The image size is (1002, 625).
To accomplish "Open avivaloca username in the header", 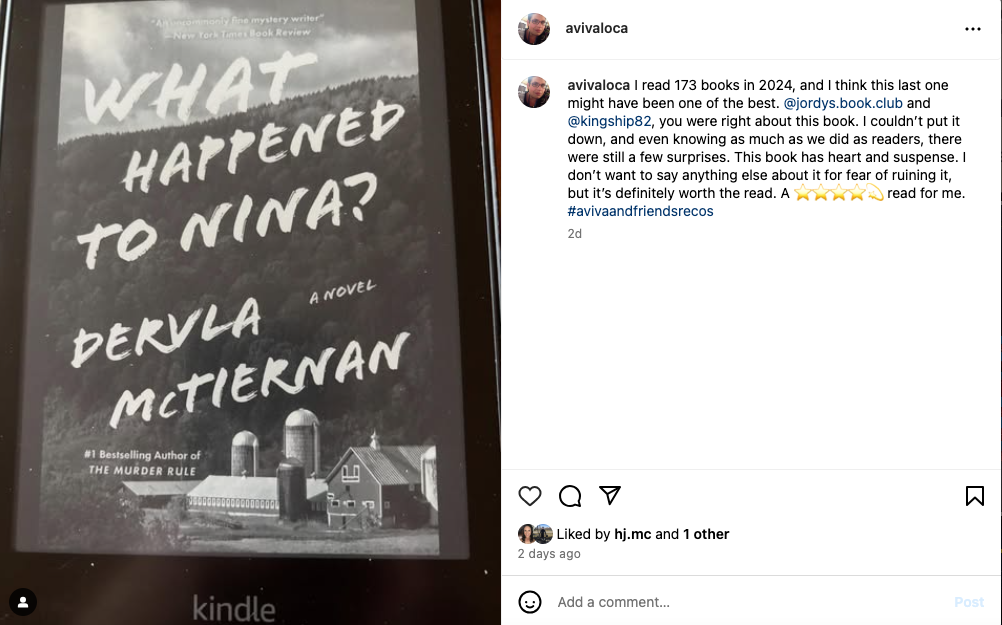I will tap(597, 28).
